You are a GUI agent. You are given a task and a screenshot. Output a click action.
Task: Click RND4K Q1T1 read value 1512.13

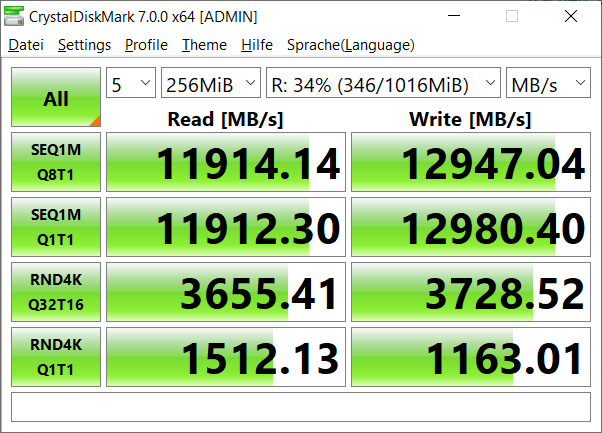(226, 357)
